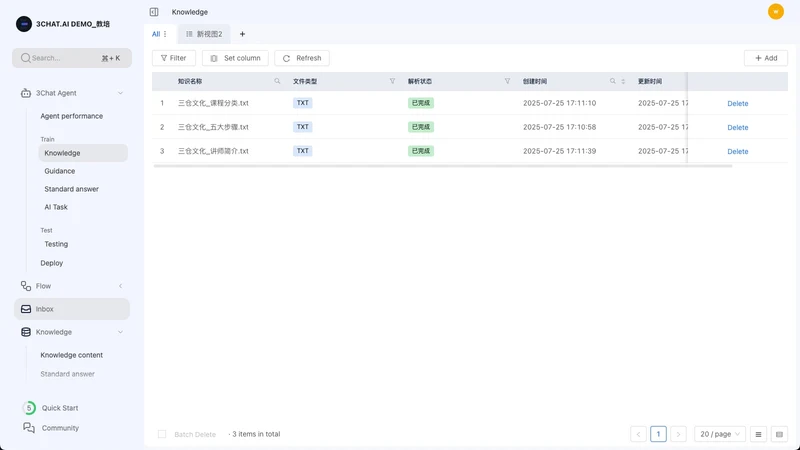The width and height of the screenshot is (800, 450).
Task: Delete the 课程分类.txt row
Action: pos(738,104)
